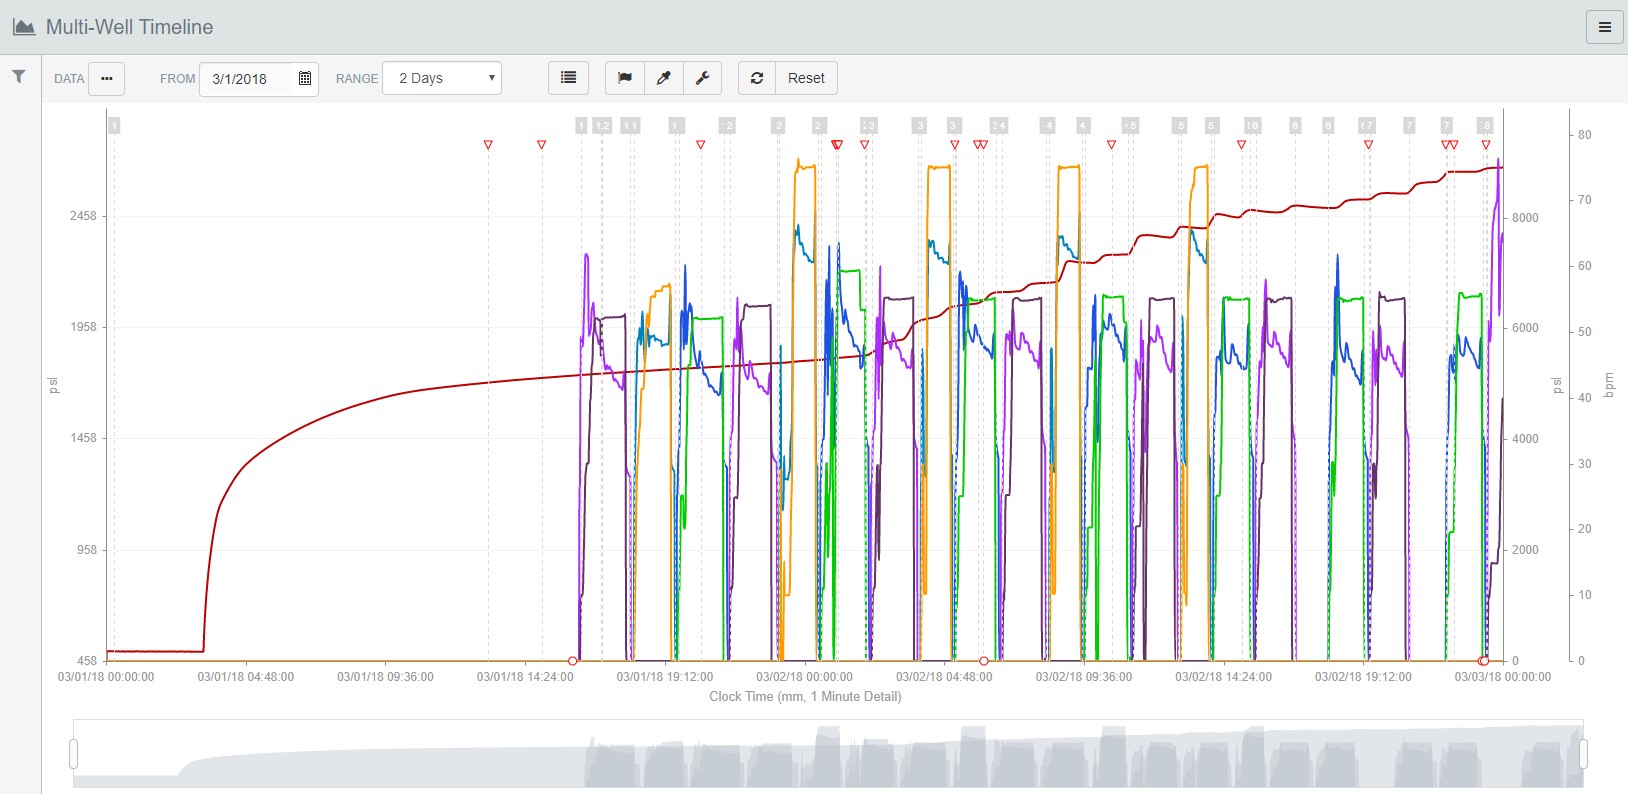1628x794 pixels.
Task: Expand the RANGE 2 Days dropdown
Action: tap(442, 78)
